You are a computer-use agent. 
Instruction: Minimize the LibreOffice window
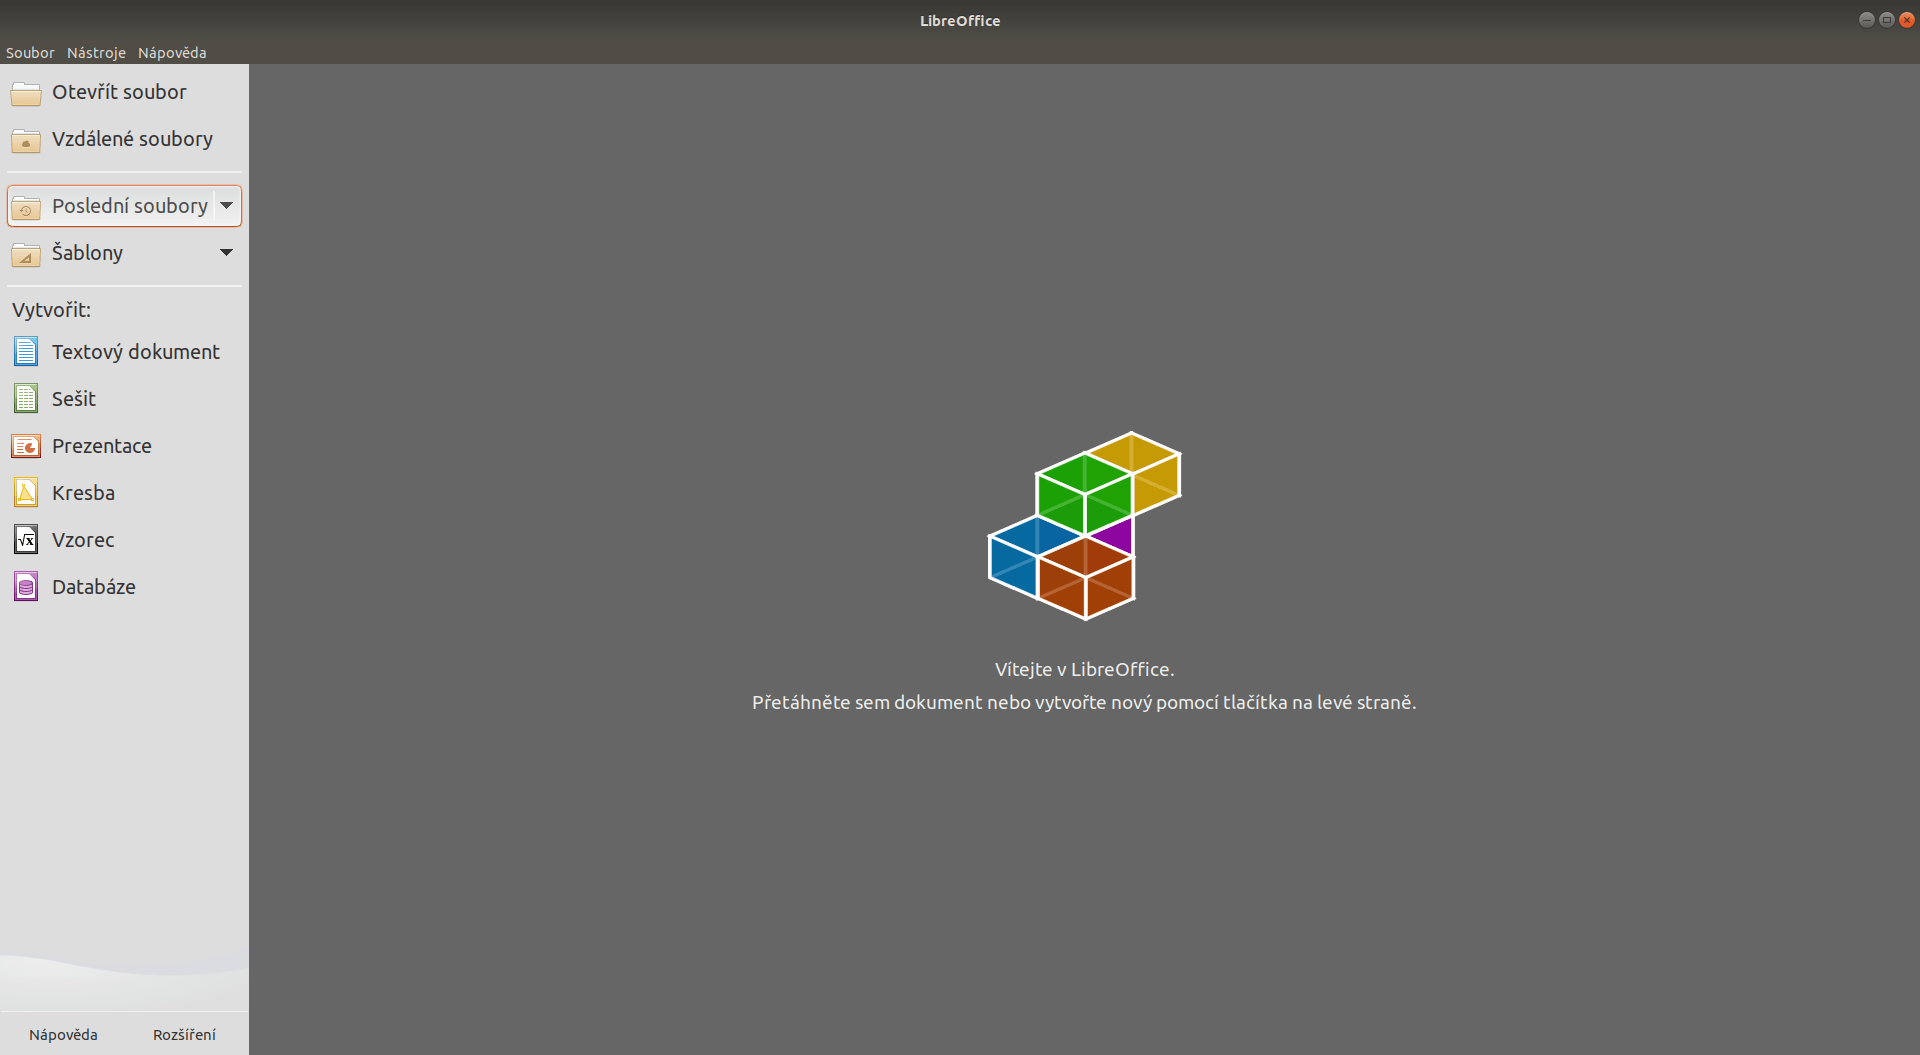(x=1866, y=20)
